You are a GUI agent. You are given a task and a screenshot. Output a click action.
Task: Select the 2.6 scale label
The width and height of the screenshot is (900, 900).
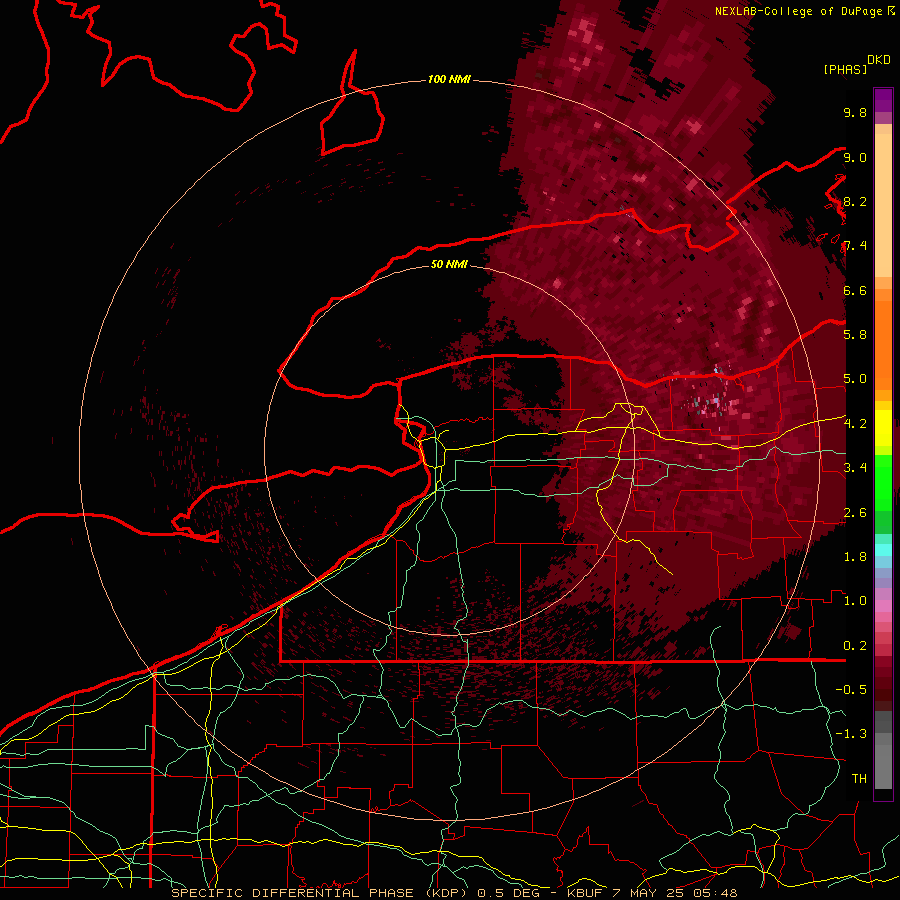coord(855,513)
